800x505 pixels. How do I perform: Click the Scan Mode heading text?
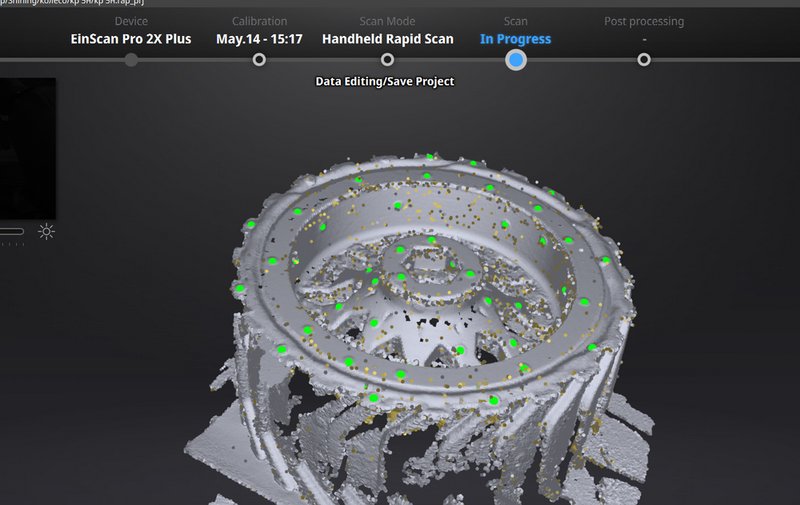387,21
